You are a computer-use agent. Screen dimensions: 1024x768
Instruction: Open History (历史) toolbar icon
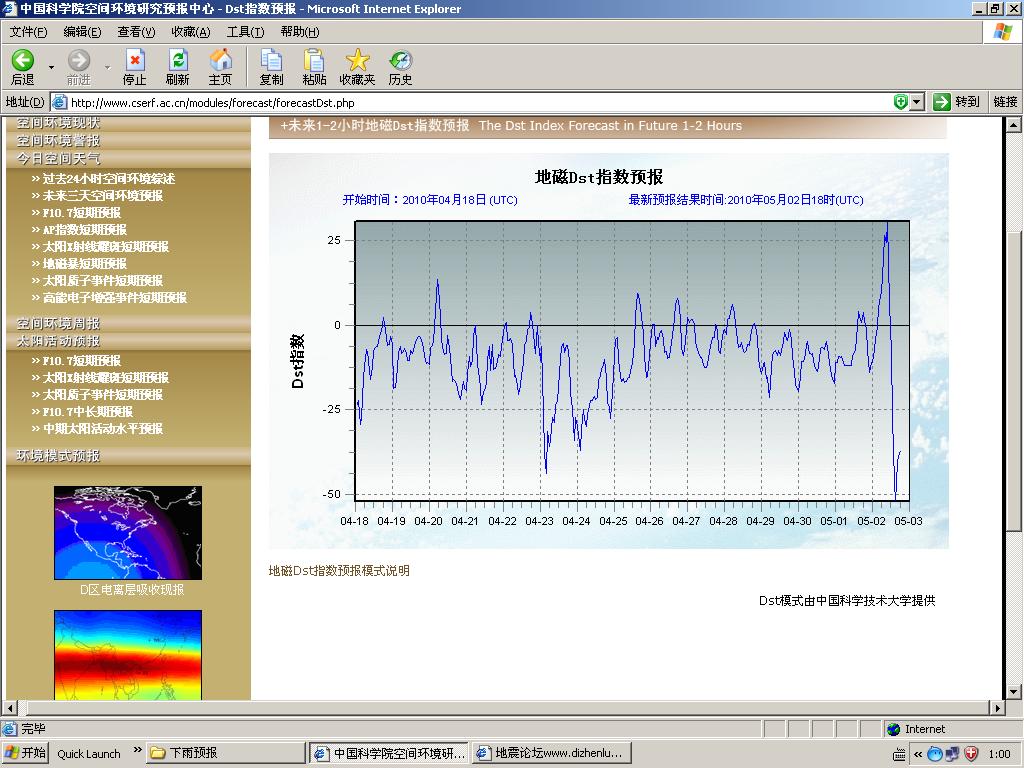pos(400,61)
